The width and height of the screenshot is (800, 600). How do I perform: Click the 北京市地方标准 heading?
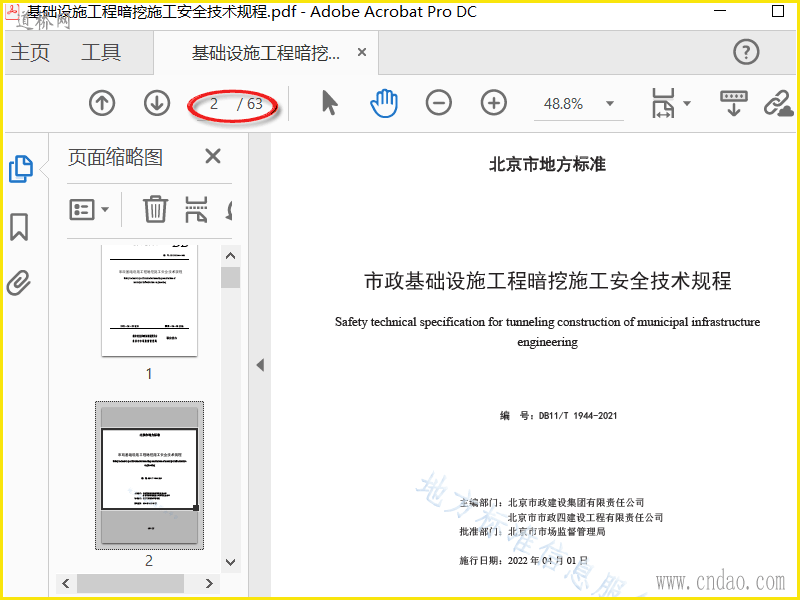tap(547, 164)
